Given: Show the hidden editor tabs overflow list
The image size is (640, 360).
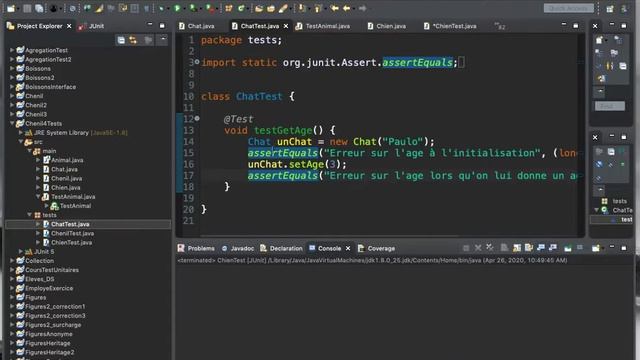Looking at the screenshot, I should (x=500, y=26).
